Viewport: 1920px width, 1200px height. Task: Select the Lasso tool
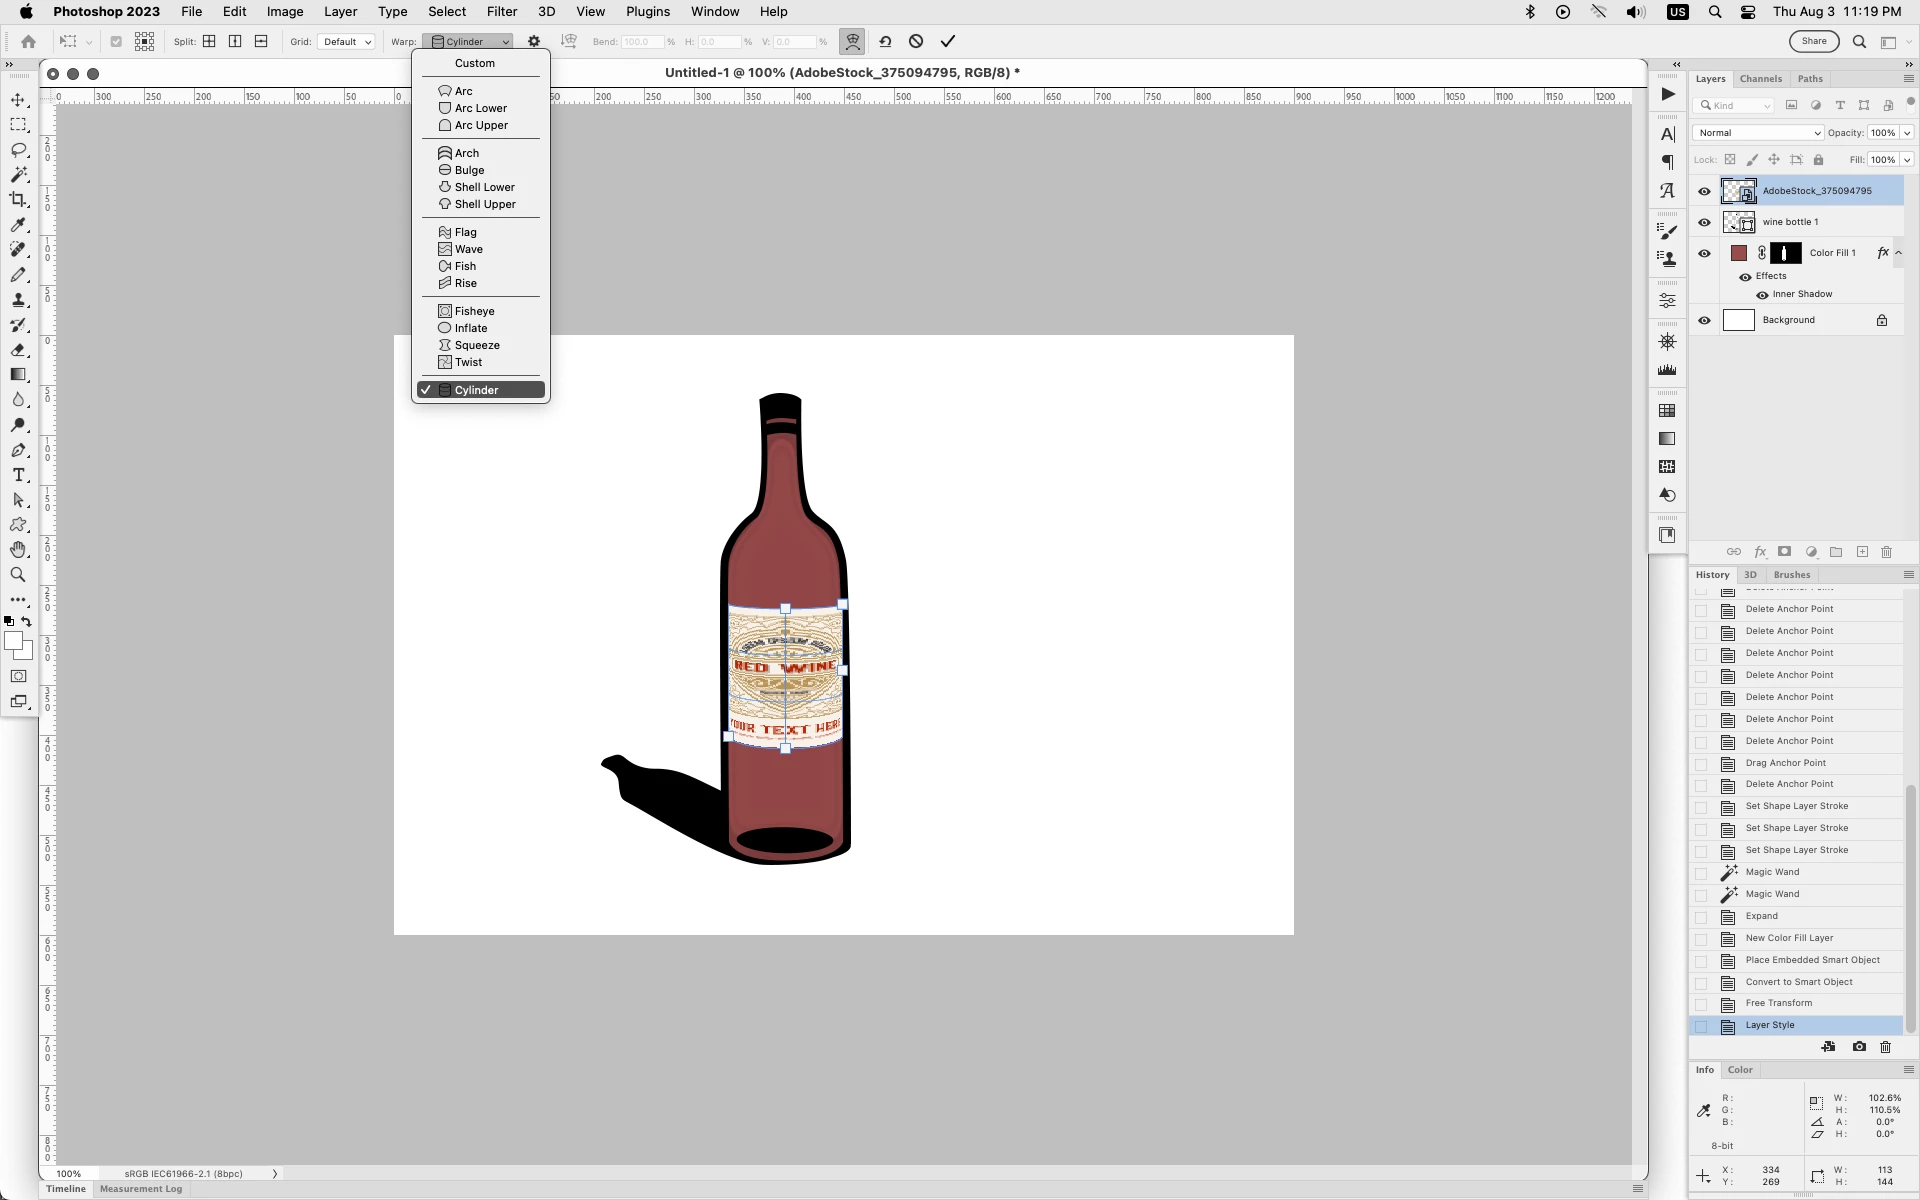[18, 150]
